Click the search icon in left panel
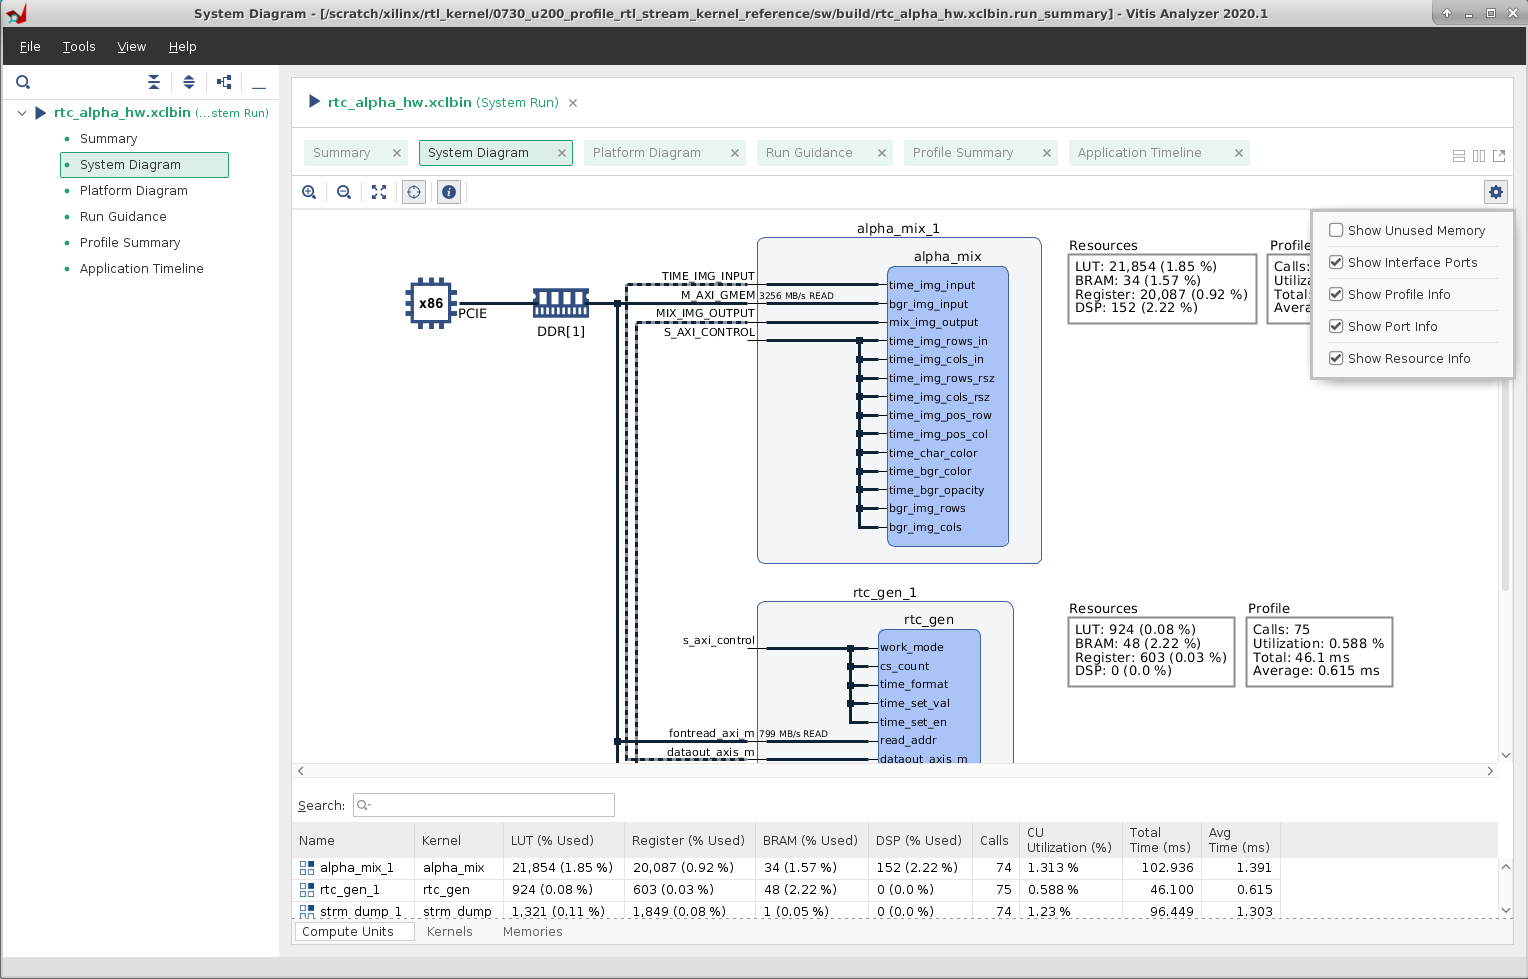Screen dimensions: 1528x979 tap(23, 82)
